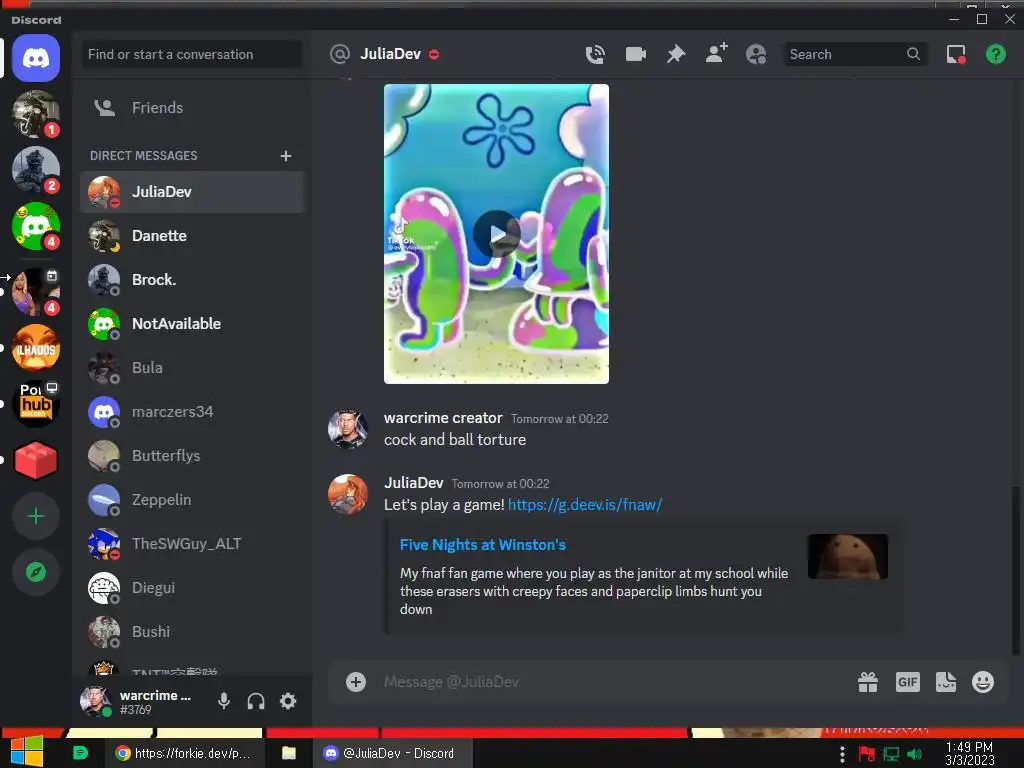Open the embed thumbnail image
The width and height of the screenshot is (1024, 768).
tap(848, 556)
